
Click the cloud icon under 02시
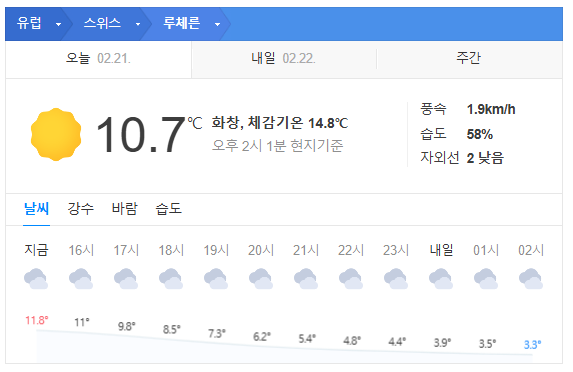click(x=531, y=279)
